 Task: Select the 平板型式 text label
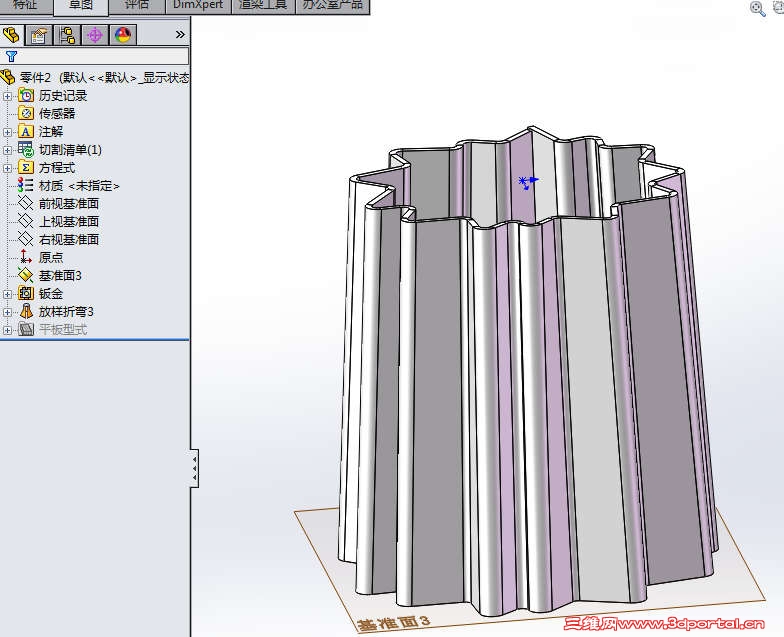click(63, 330)
